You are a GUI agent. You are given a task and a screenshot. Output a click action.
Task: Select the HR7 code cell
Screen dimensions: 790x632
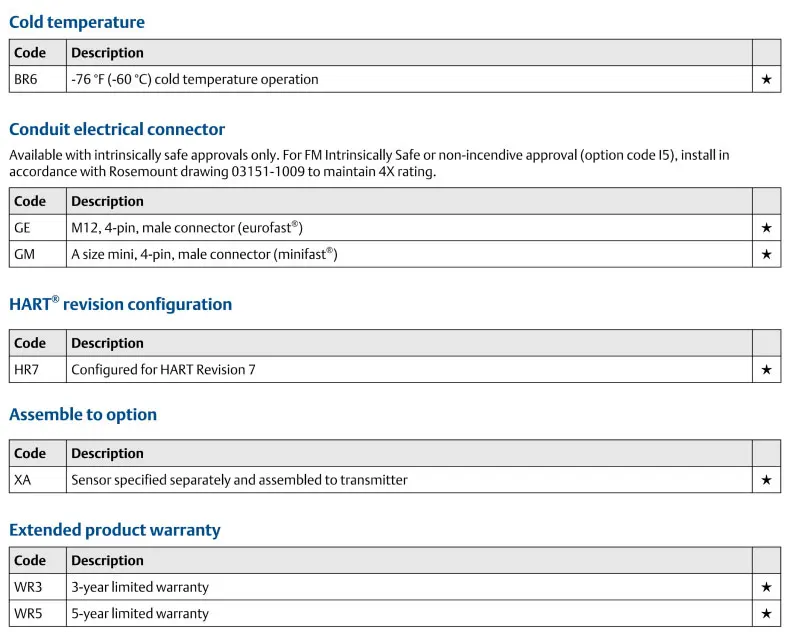point(38,369)
